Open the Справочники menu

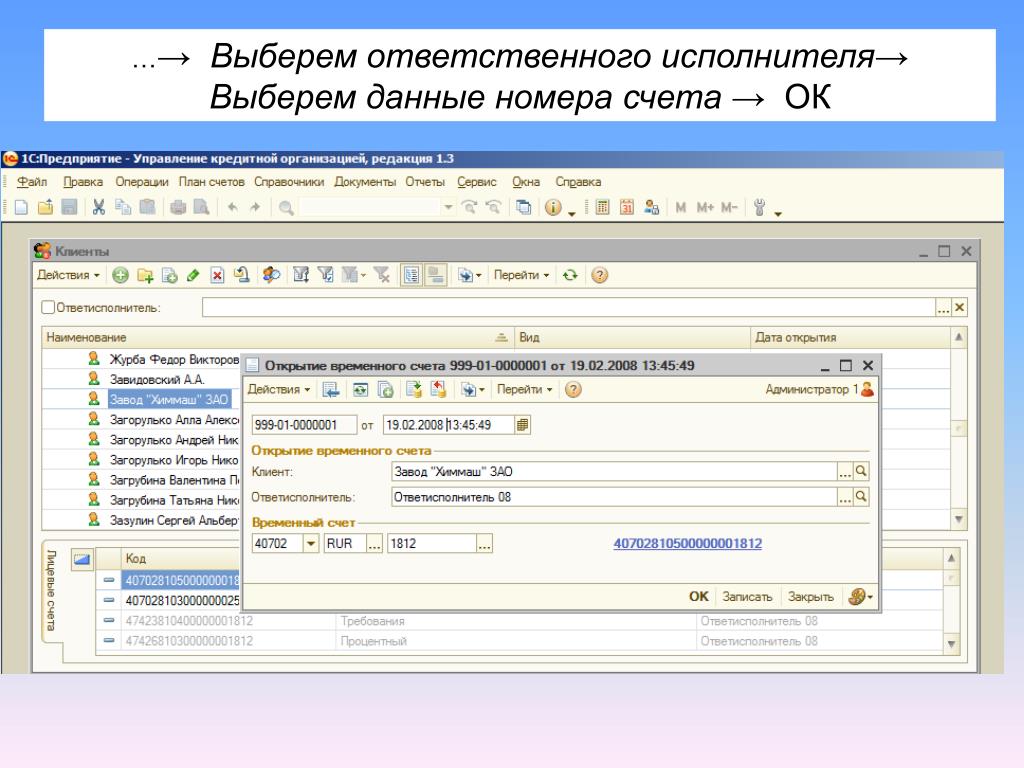click(289, 182)
